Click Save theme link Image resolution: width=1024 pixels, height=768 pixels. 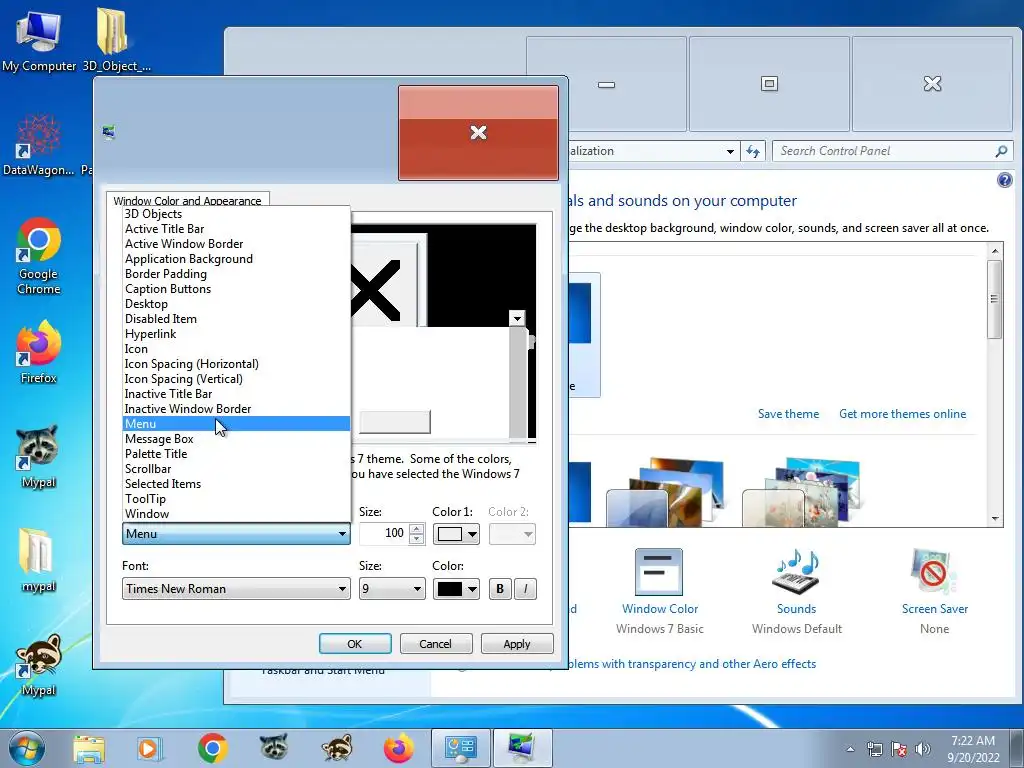click(x=788, y=414)
